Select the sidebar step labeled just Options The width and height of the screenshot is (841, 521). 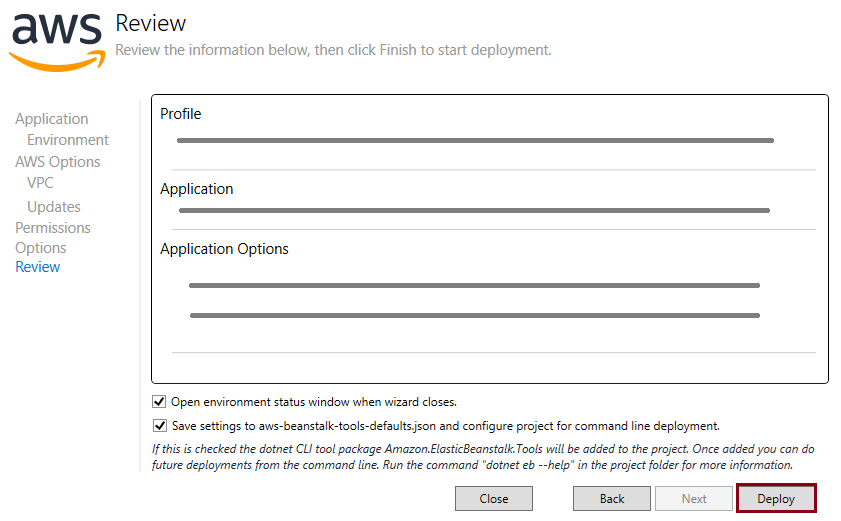(41, 248)
